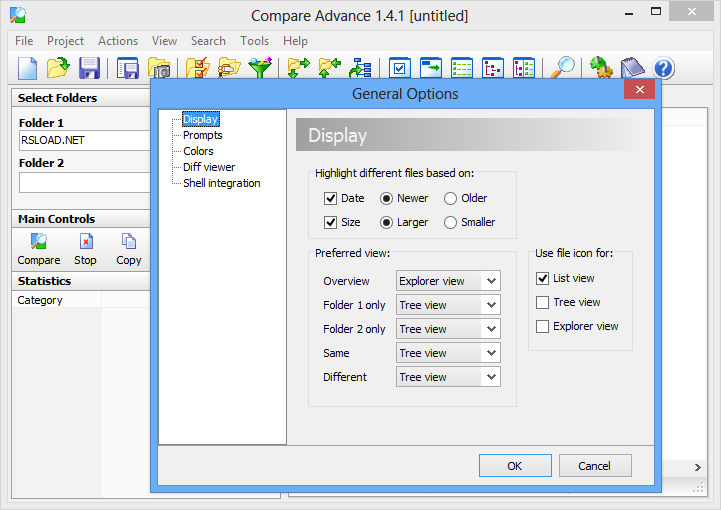Click the blue floppy save icon
Image resolution: width=721 pixels, height=510 pixels.
(x=89, y=68)
